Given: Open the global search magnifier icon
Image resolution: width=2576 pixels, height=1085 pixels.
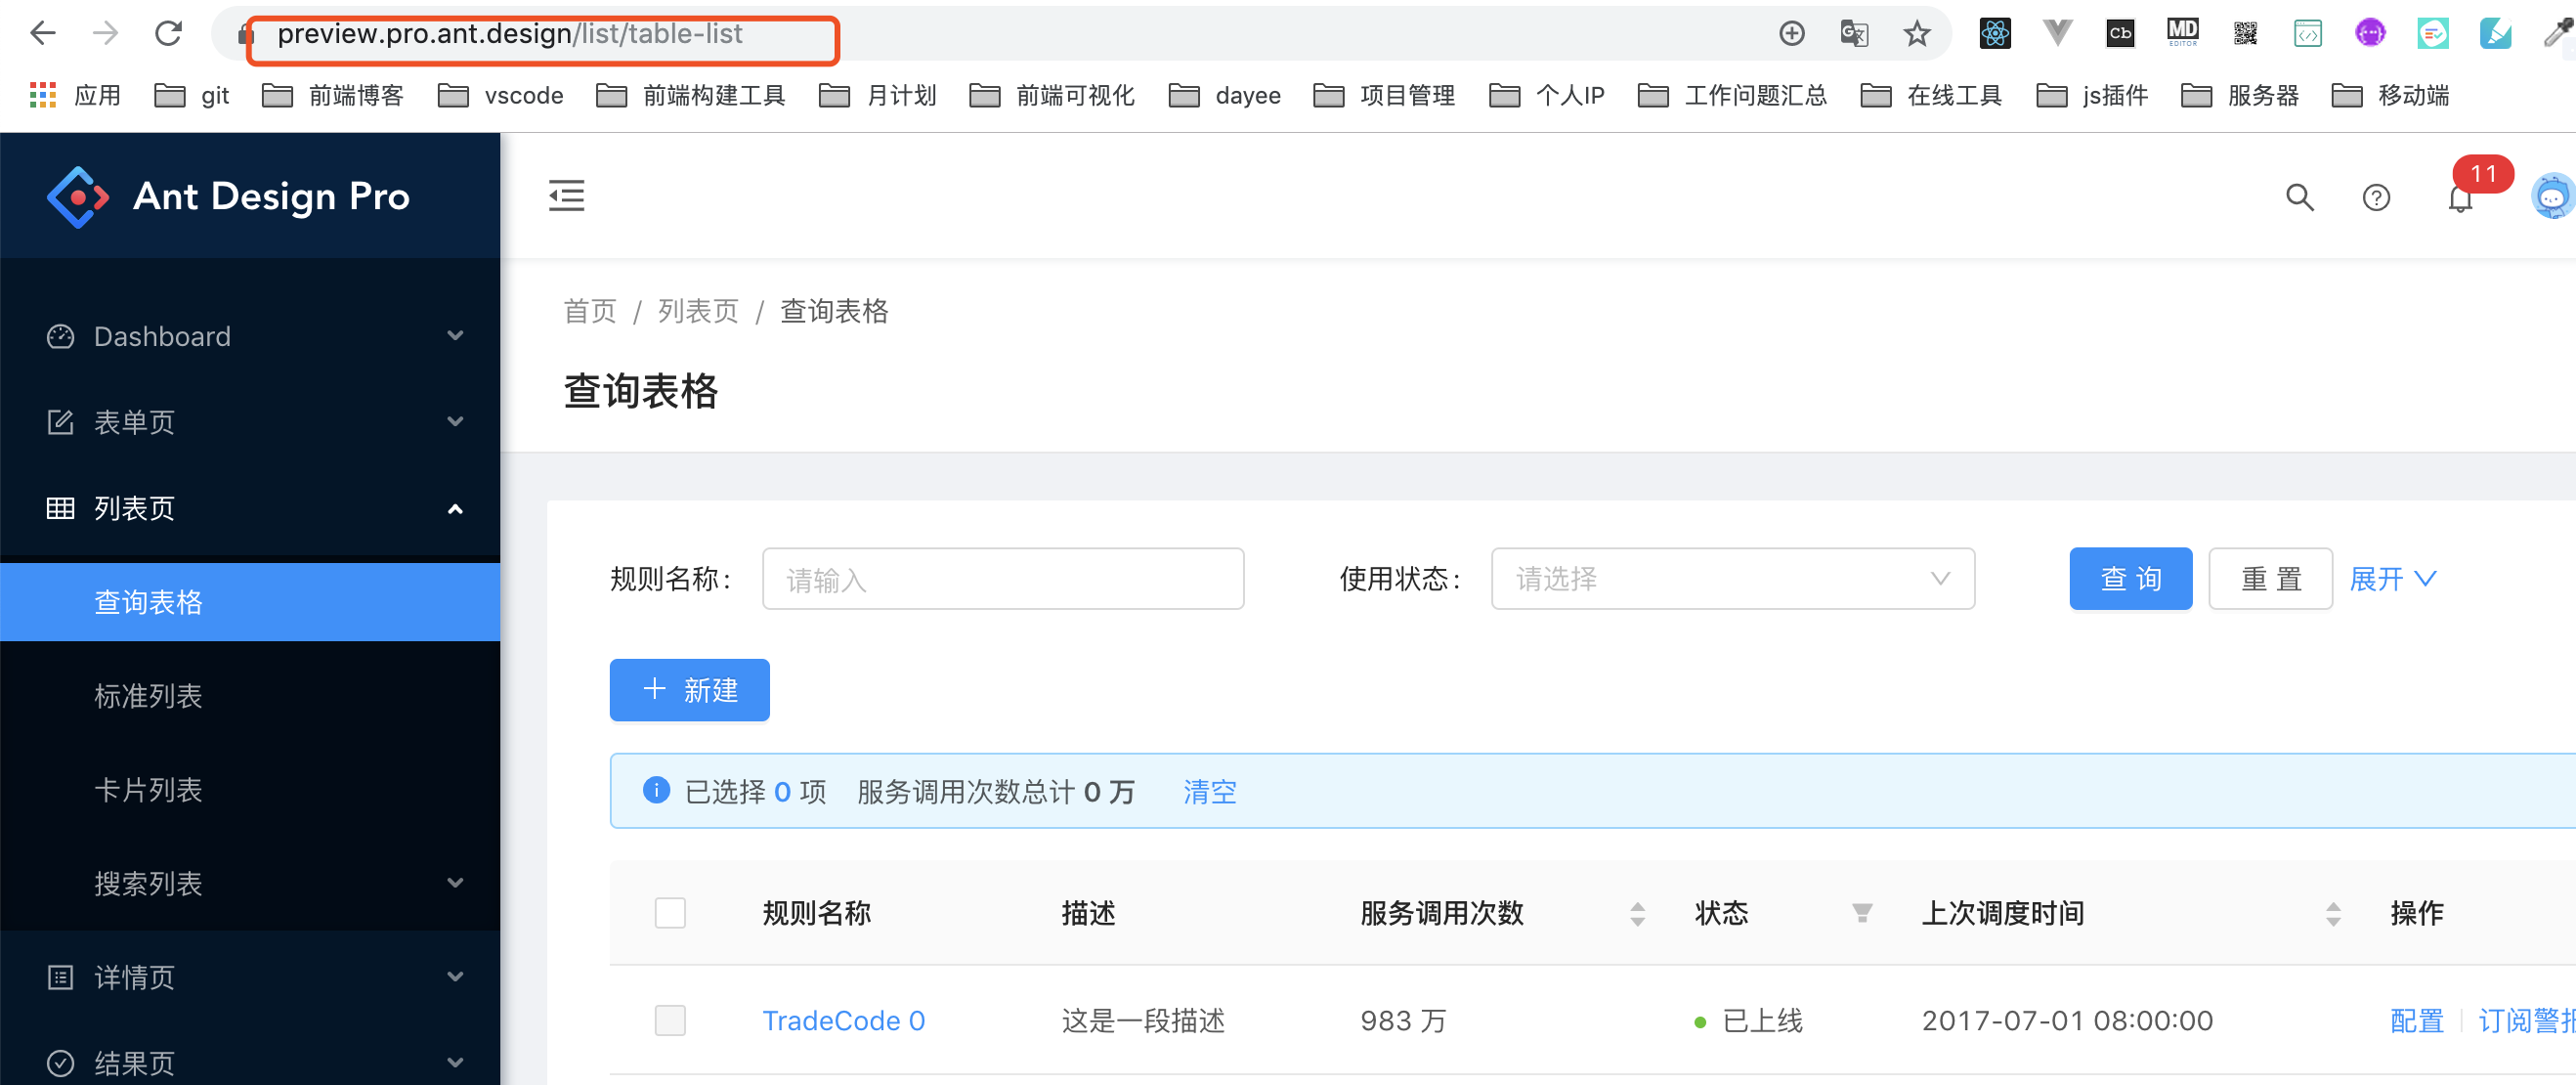Looking at the screenshot, I should pyautogui.click(x=2300, y=197).
